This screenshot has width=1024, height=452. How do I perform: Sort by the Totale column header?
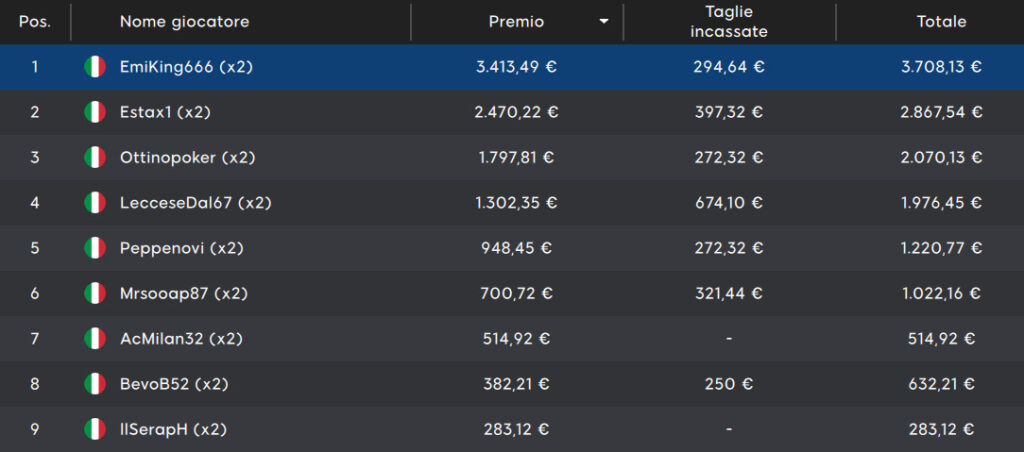941,22
